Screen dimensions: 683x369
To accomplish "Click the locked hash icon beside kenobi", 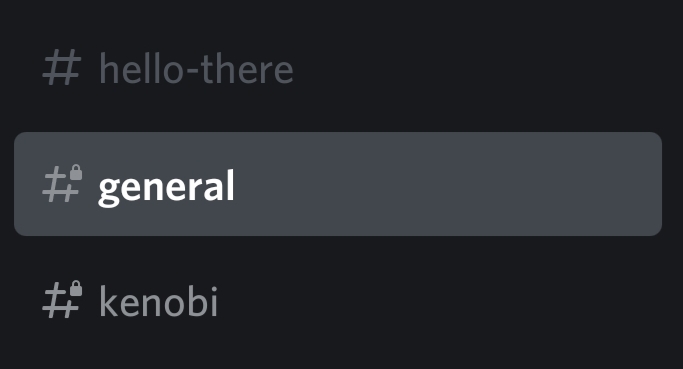I will tap(62, 300).
